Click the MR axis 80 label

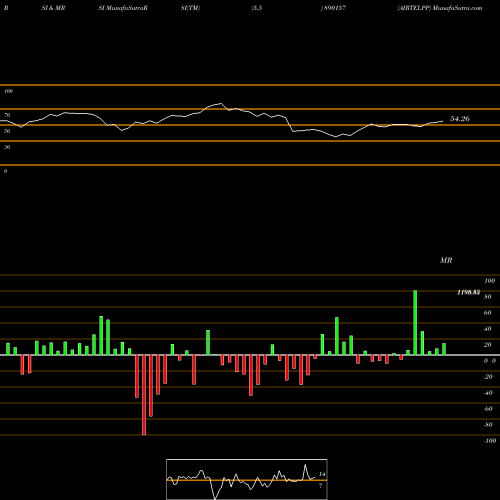coord(488,297)
